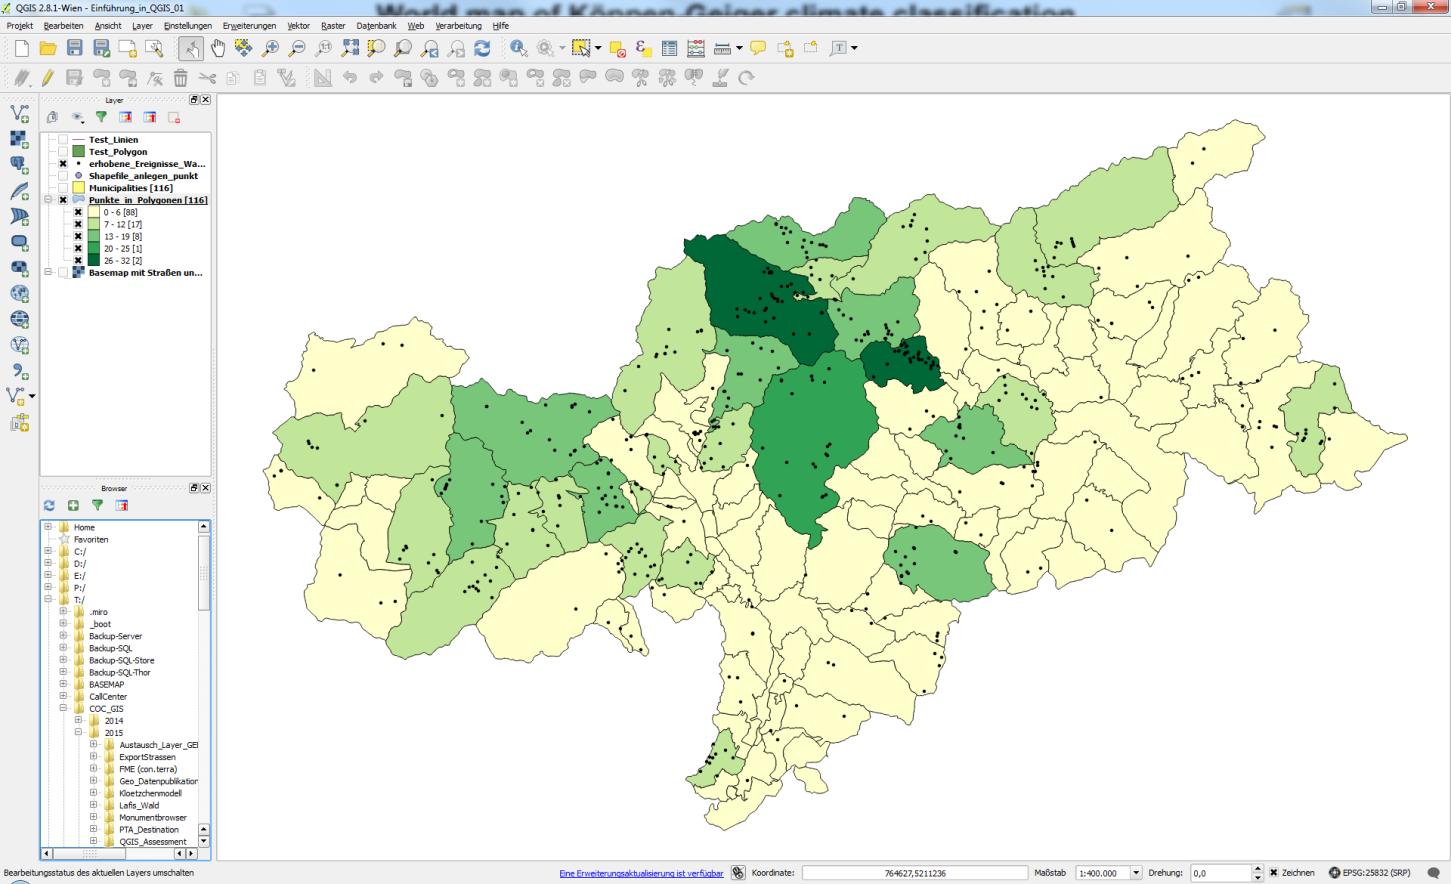Click the 20 - 25 [1] color swatch
The width and height of the screenshot is (1451, 884).
(x=93, y=248)
